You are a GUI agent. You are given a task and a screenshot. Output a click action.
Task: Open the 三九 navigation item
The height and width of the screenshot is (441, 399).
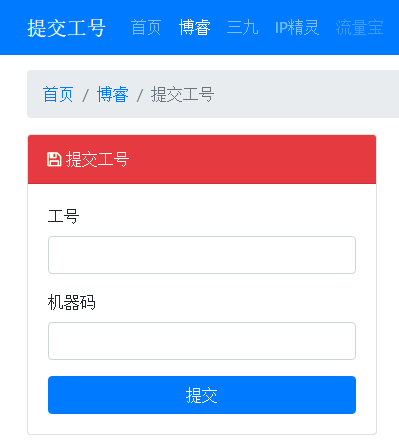[242, 27]
